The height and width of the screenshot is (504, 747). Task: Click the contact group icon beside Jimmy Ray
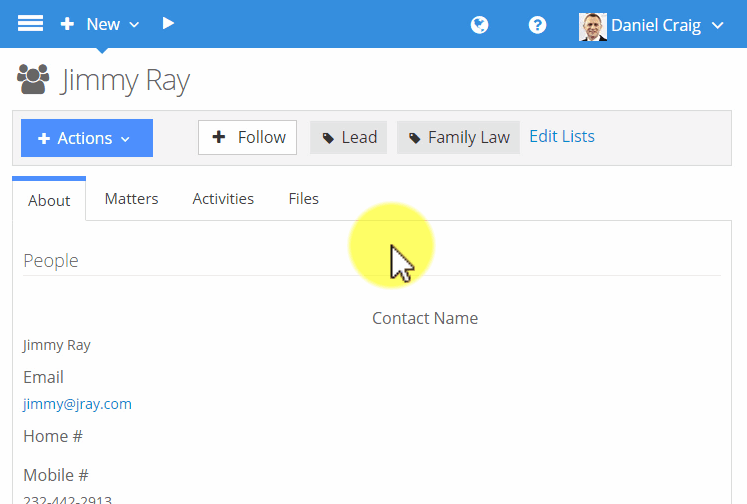tap(33, 79)
